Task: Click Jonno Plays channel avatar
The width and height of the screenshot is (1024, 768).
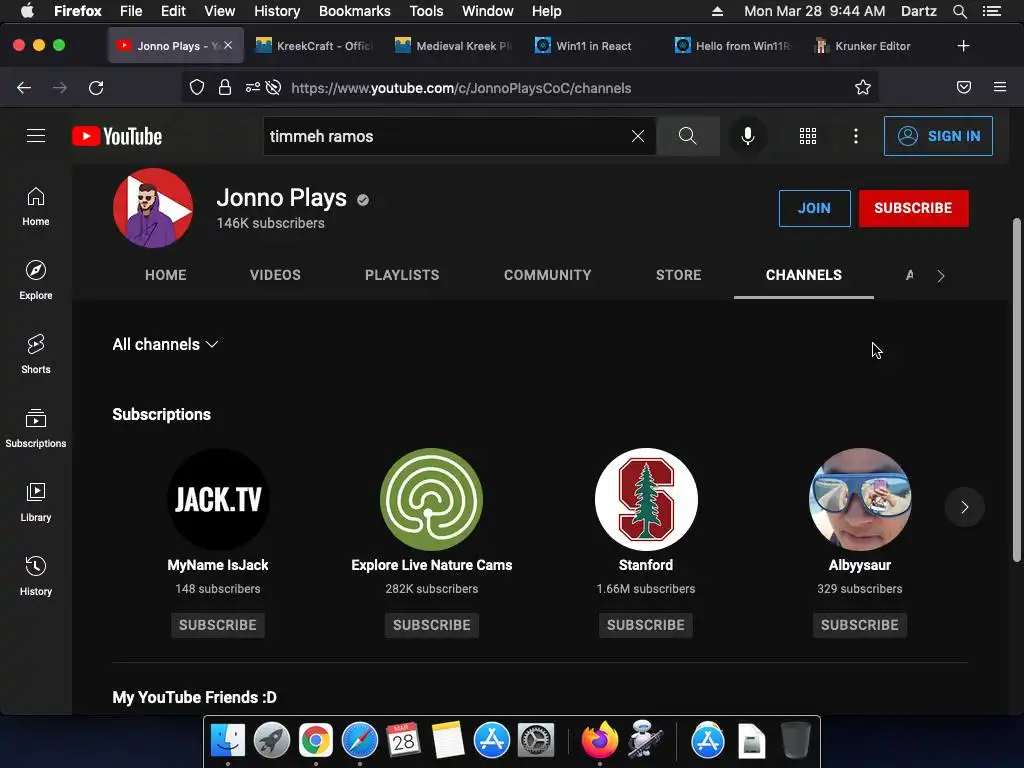Action: 153,208
